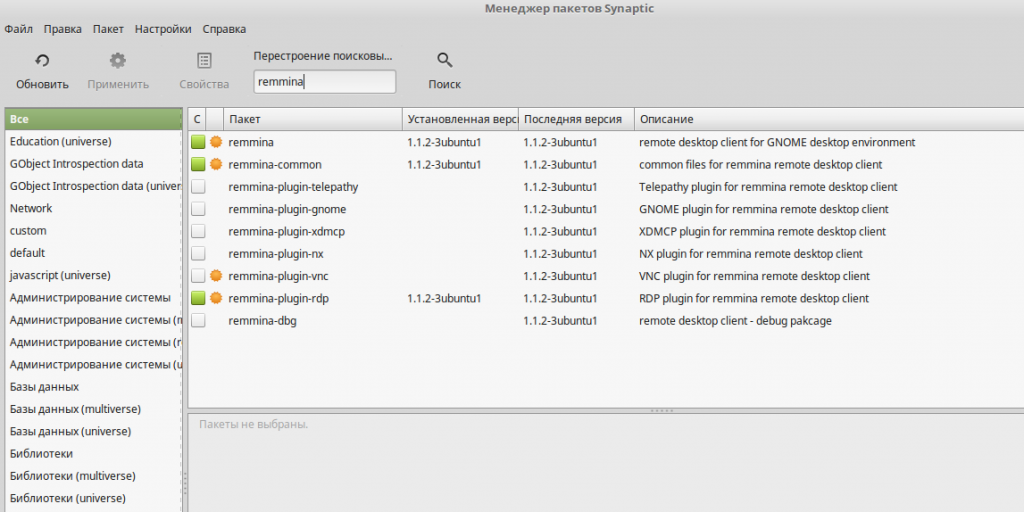Click the 'VNC plugin for remmina' description
Image resolution: width=1024 pixels, height=512 pixels.
754,276
